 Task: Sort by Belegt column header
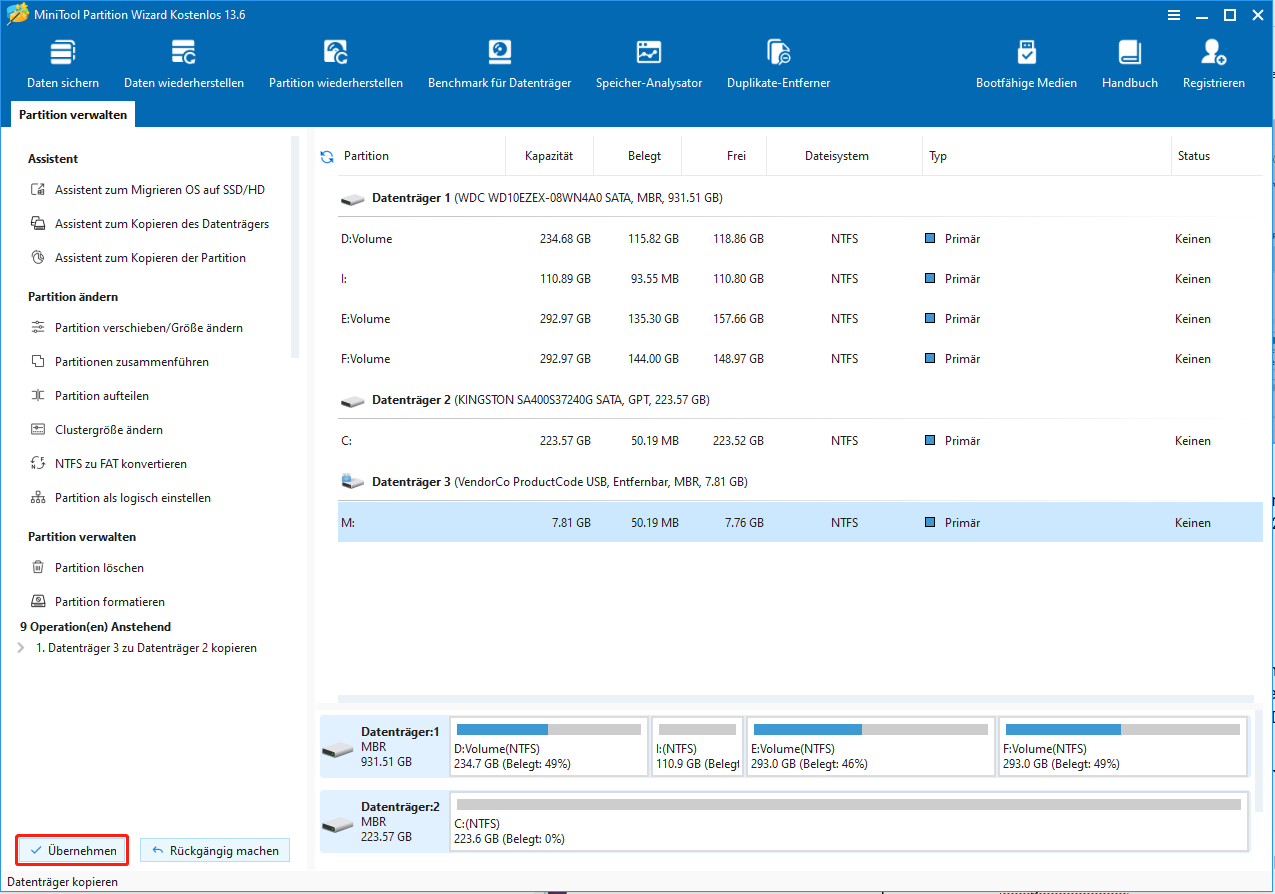point(644,156)
